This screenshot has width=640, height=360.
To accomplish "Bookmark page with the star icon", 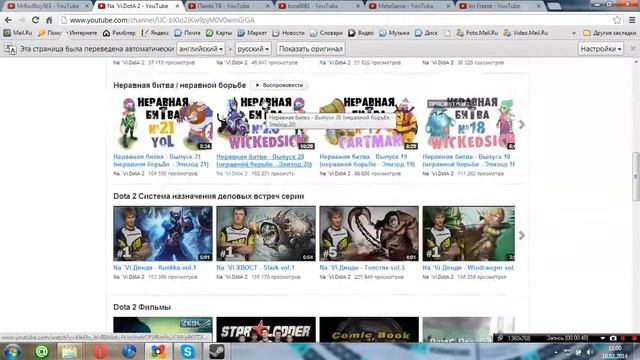I will coord(617,20).
